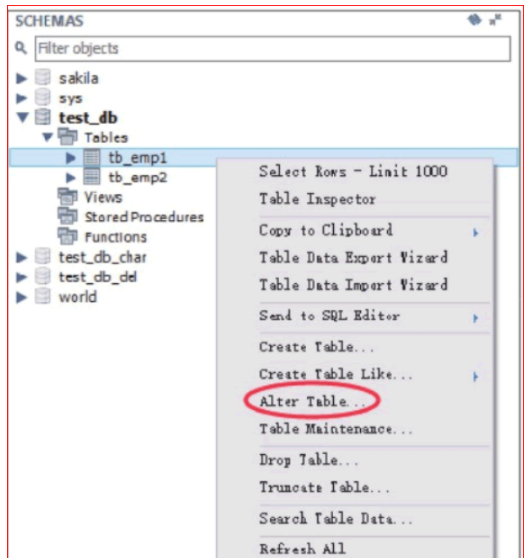Image resolution: width=530 pixels, height=558 pixels.
Task: Select the tb_emp2 table label
Action: pyautogui.click(x=138, y=178)
